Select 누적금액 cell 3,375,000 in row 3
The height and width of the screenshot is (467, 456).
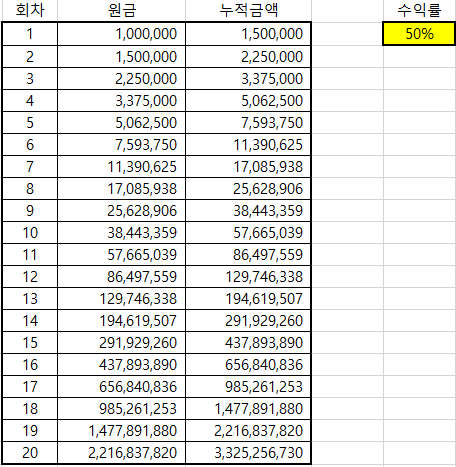point(248,79)
